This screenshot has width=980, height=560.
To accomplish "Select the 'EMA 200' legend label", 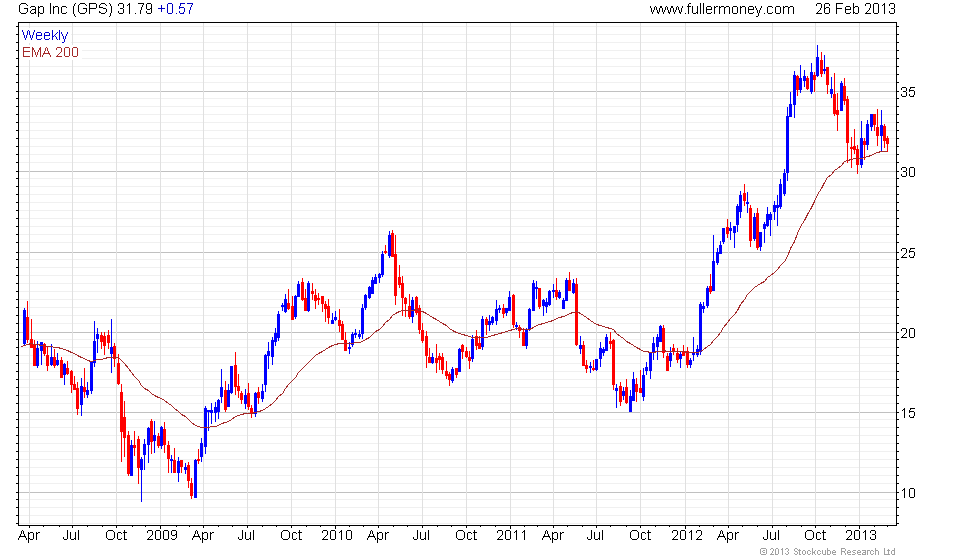I will (x=51, y=52).
